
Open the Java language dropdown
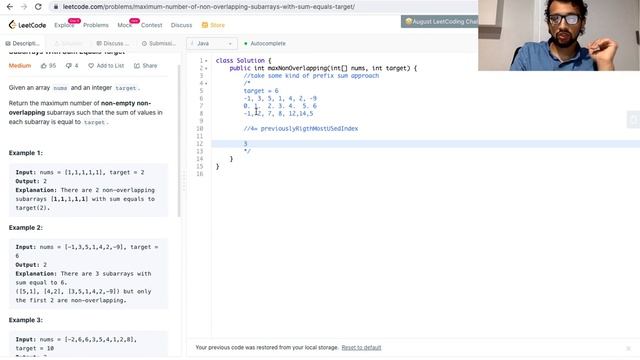(x=211, y=43)
